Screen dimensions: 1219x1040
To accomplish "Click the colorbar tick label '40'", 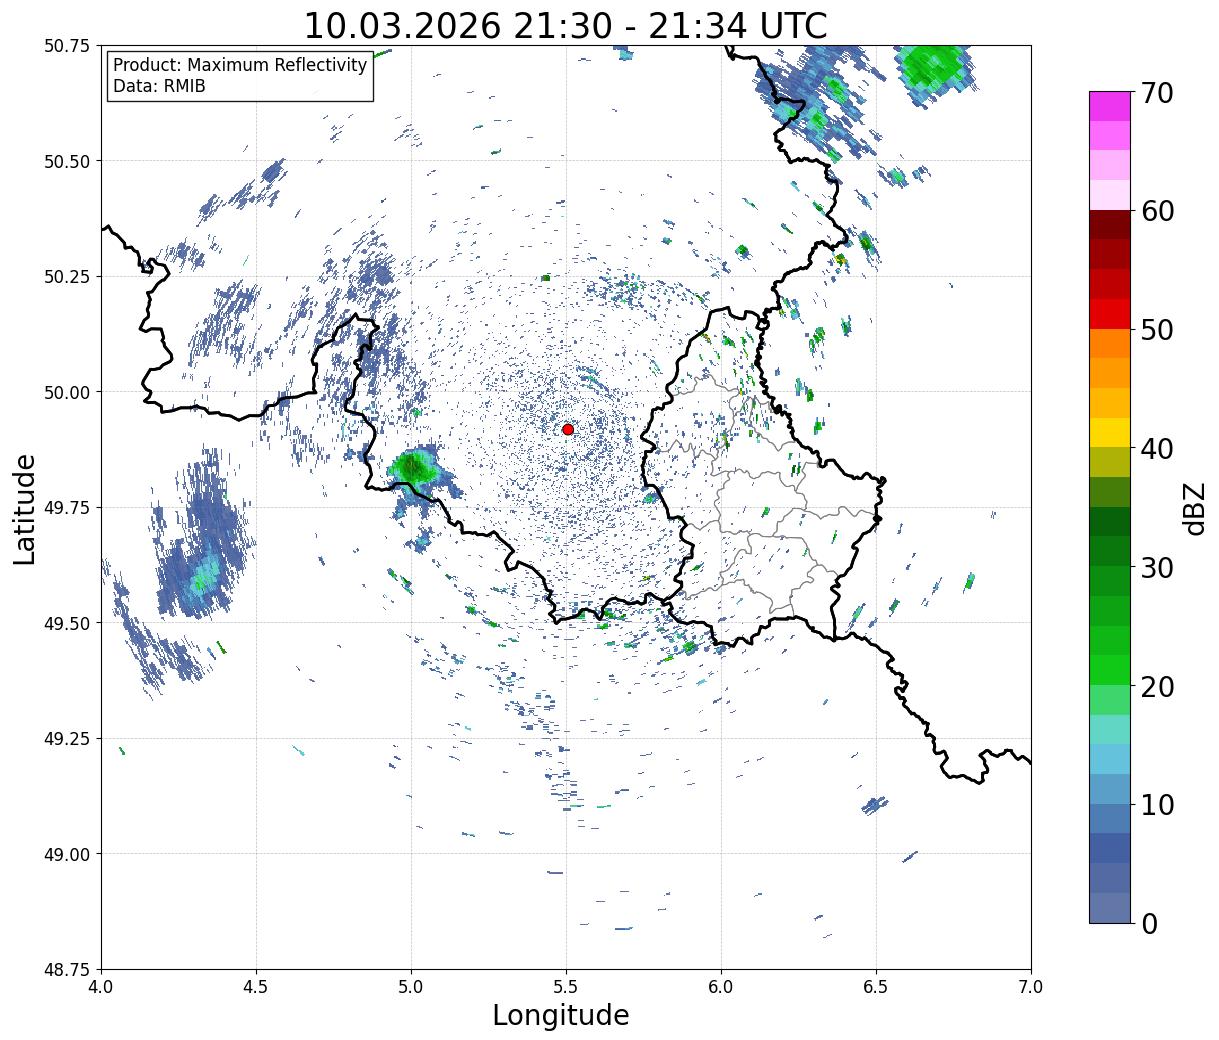I will pos(1157,449).
